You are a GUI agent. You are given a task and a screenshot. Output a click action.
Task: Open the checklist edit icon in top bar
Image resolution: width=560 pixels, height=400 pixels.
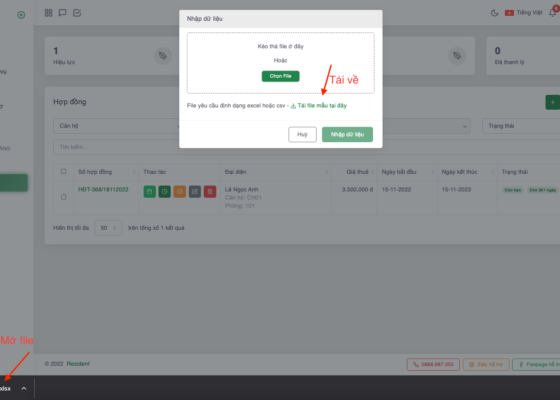click(x=77, y=13)
